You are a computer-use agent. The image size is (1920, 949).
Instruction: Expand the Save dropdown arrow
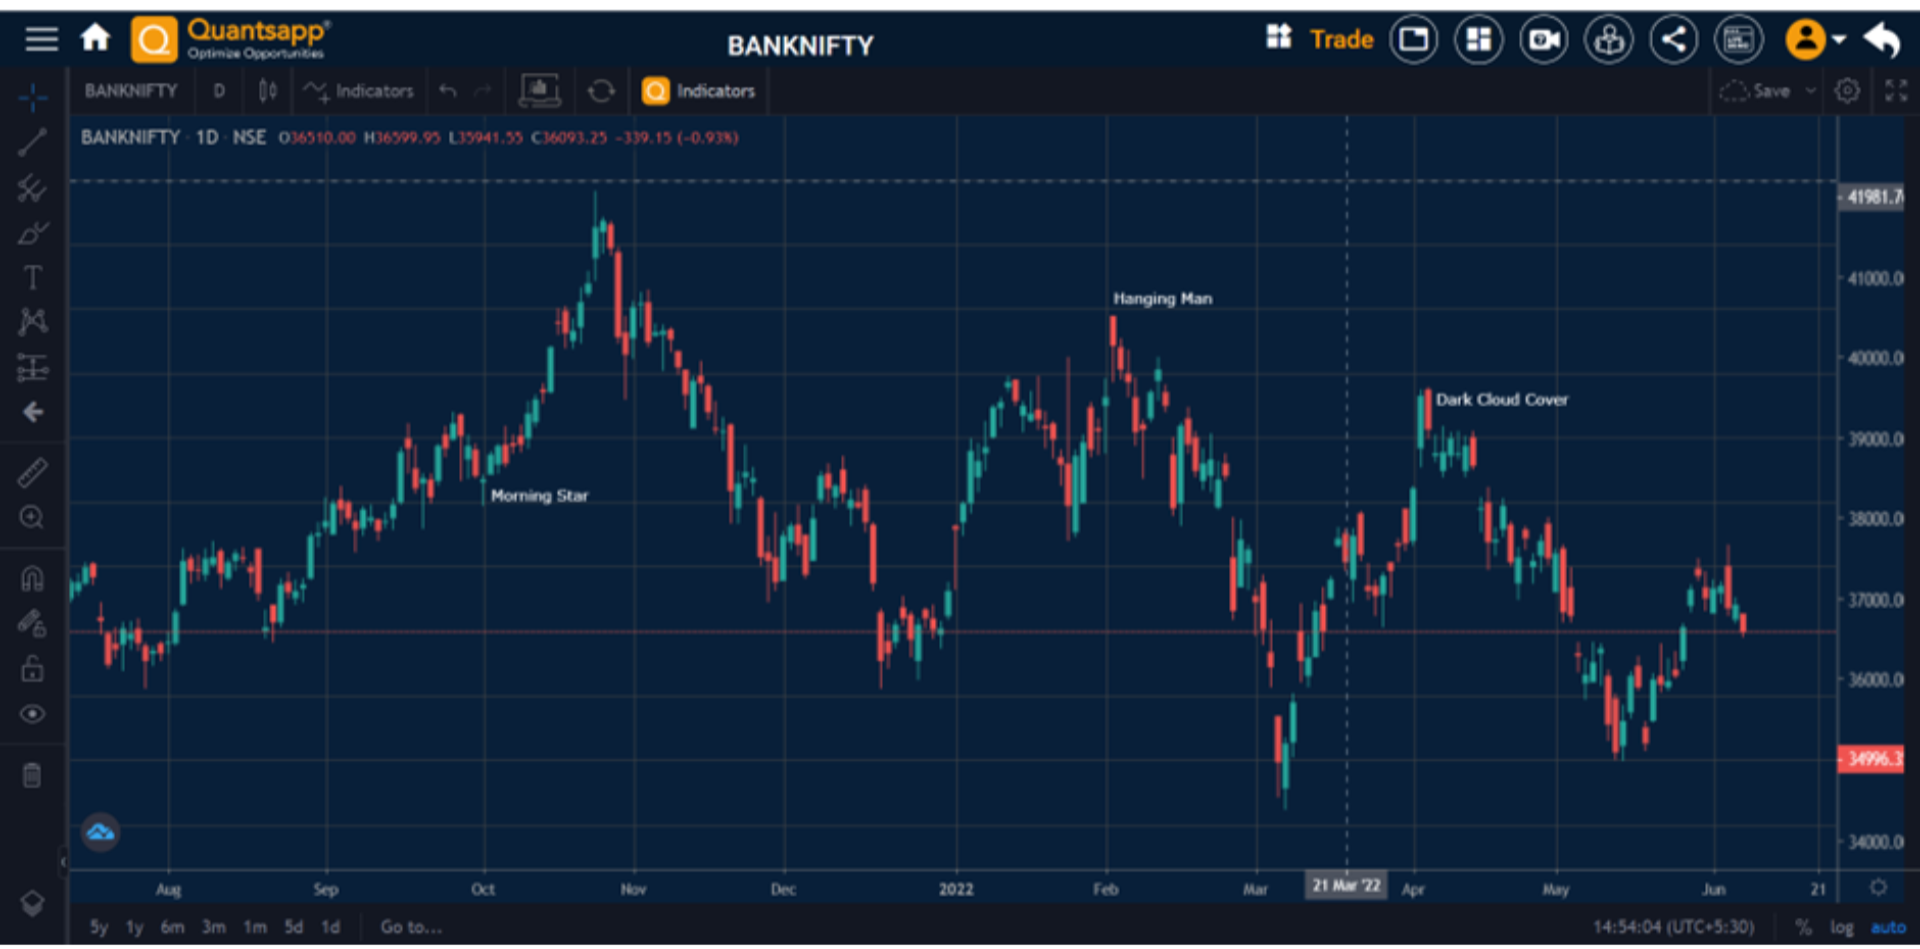click(1810, 91)
